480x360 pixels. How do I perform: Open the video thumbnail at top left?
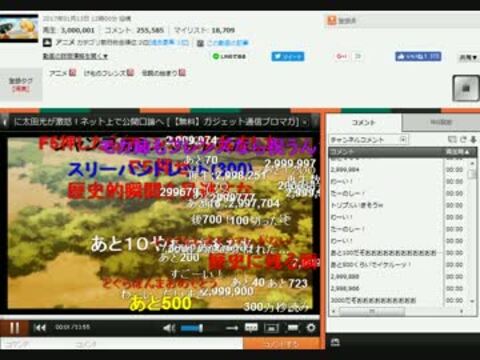pyautogui.click(x=19, y=28)
